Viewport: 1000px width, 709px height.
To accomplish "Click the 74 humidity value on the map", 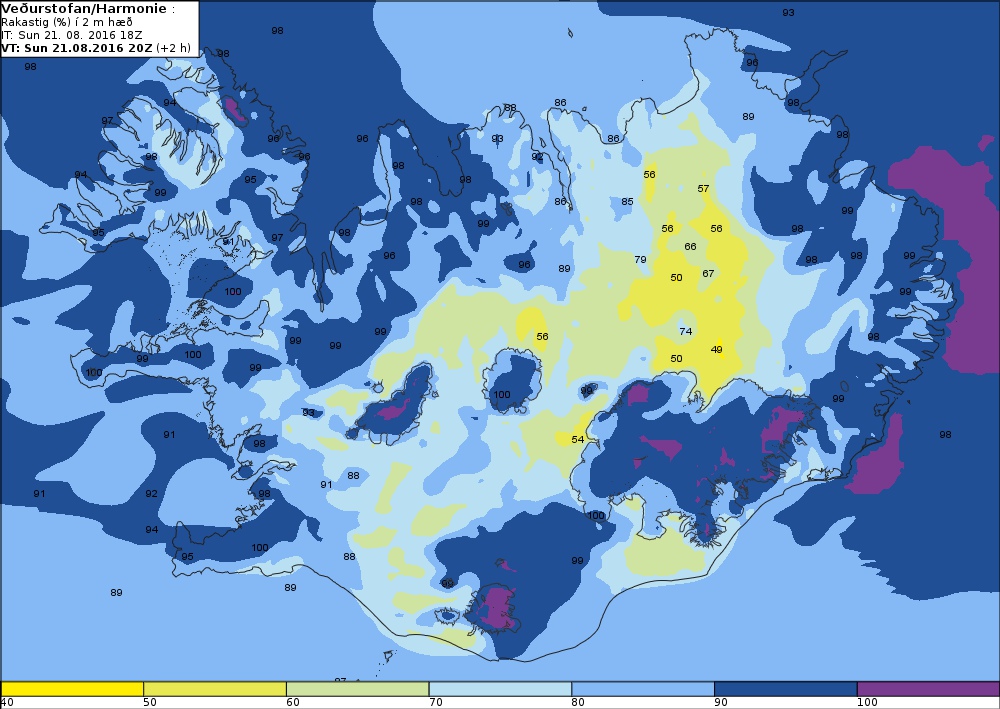I will 686,332.
